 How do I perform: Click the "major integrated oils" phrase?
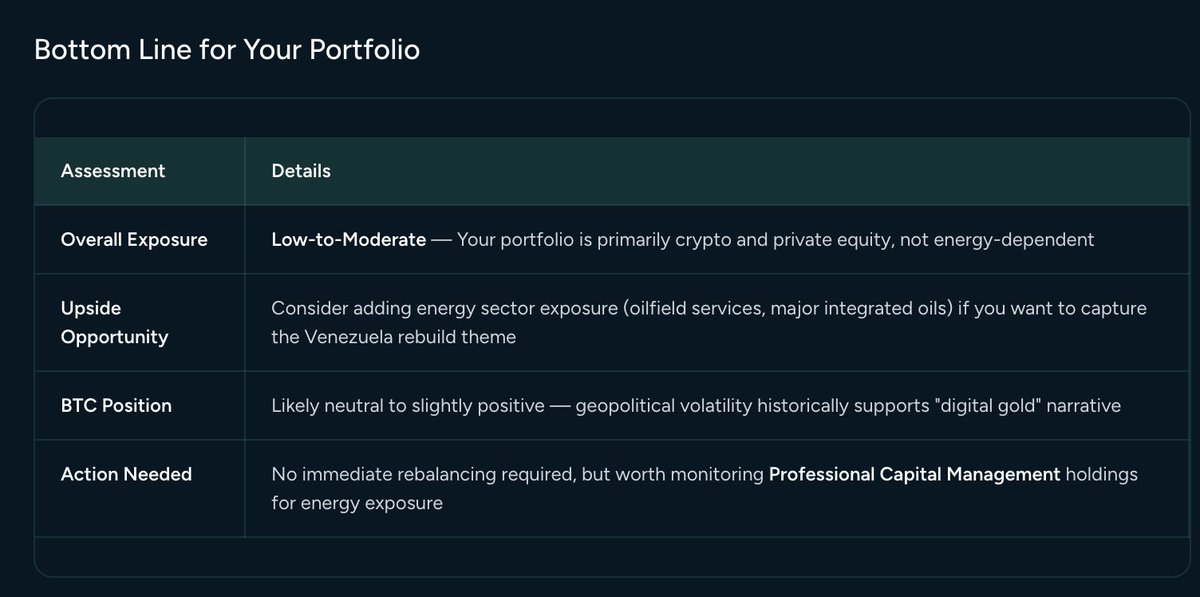click(x=859, y=308)
